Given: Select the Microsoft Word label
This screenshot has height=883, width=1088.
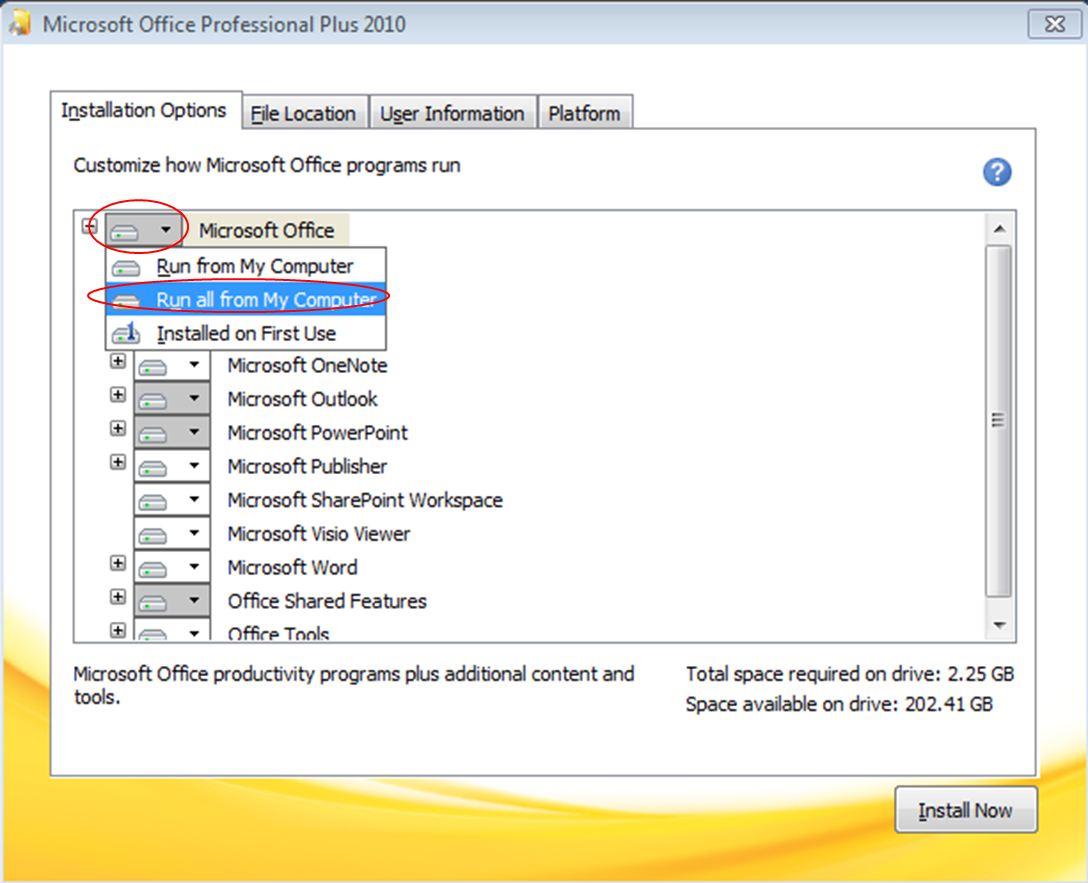Looking at the screenshot, I should (x=292, y=567).
